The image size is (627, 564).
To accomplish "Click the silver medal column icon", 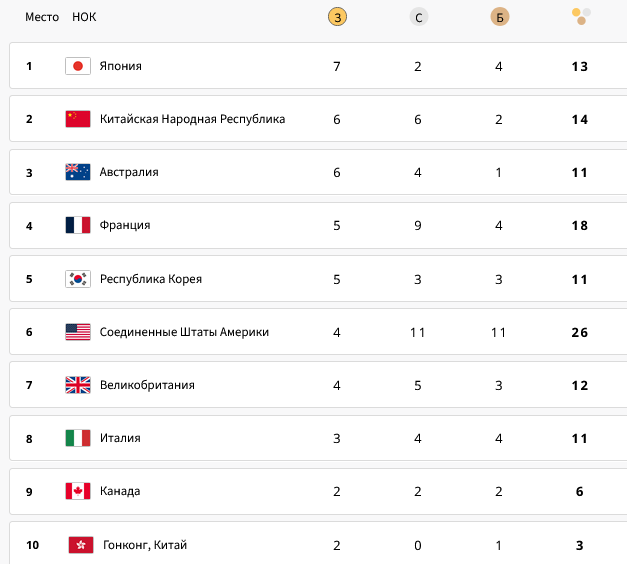I will click(418, 17).
